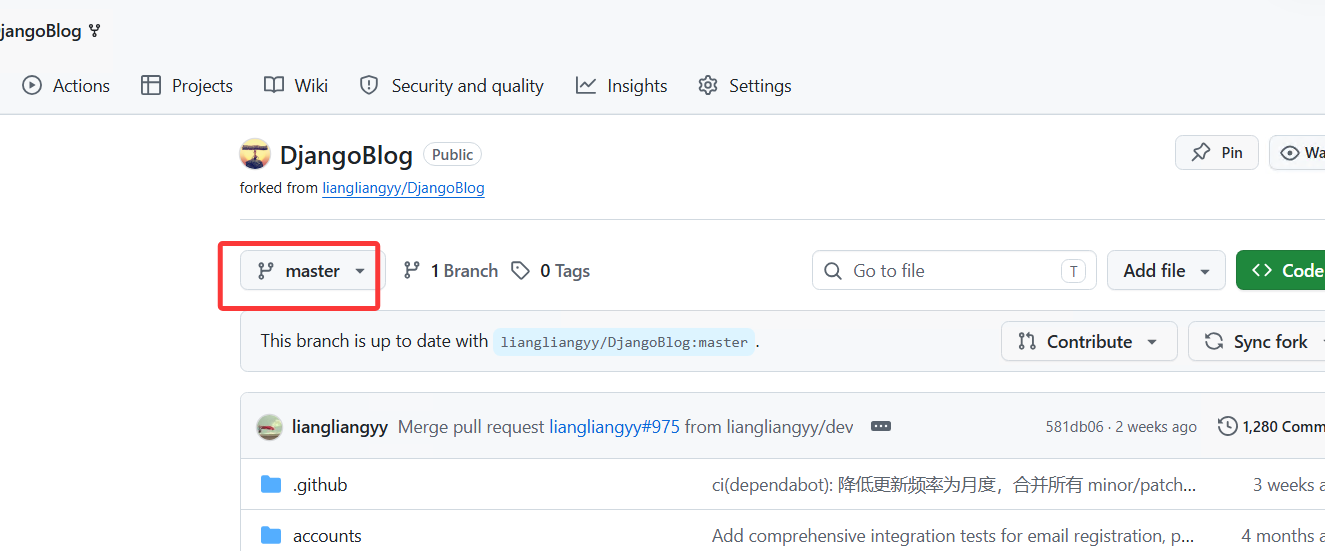
Task: Open the liangliangyy author link
Action: (x=340, y=427)
